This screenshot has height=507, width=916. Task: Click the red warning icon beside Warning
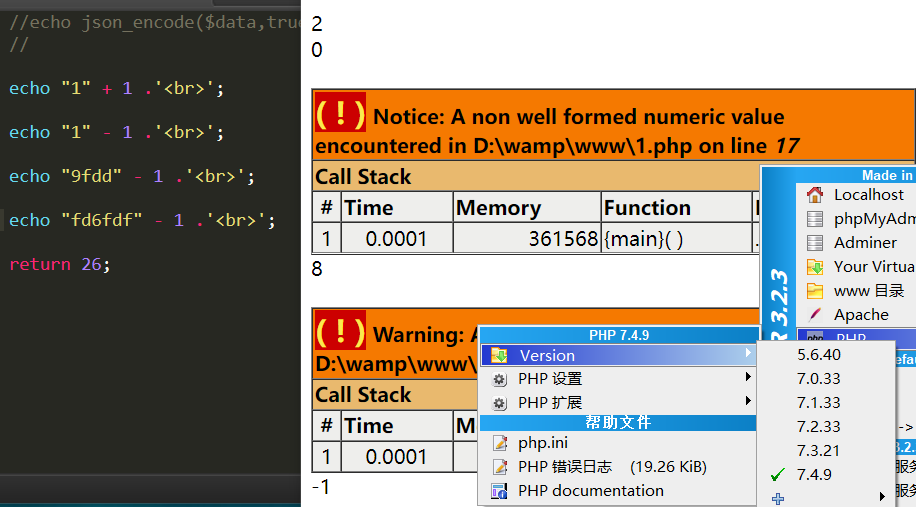click(x=340, y=331)
